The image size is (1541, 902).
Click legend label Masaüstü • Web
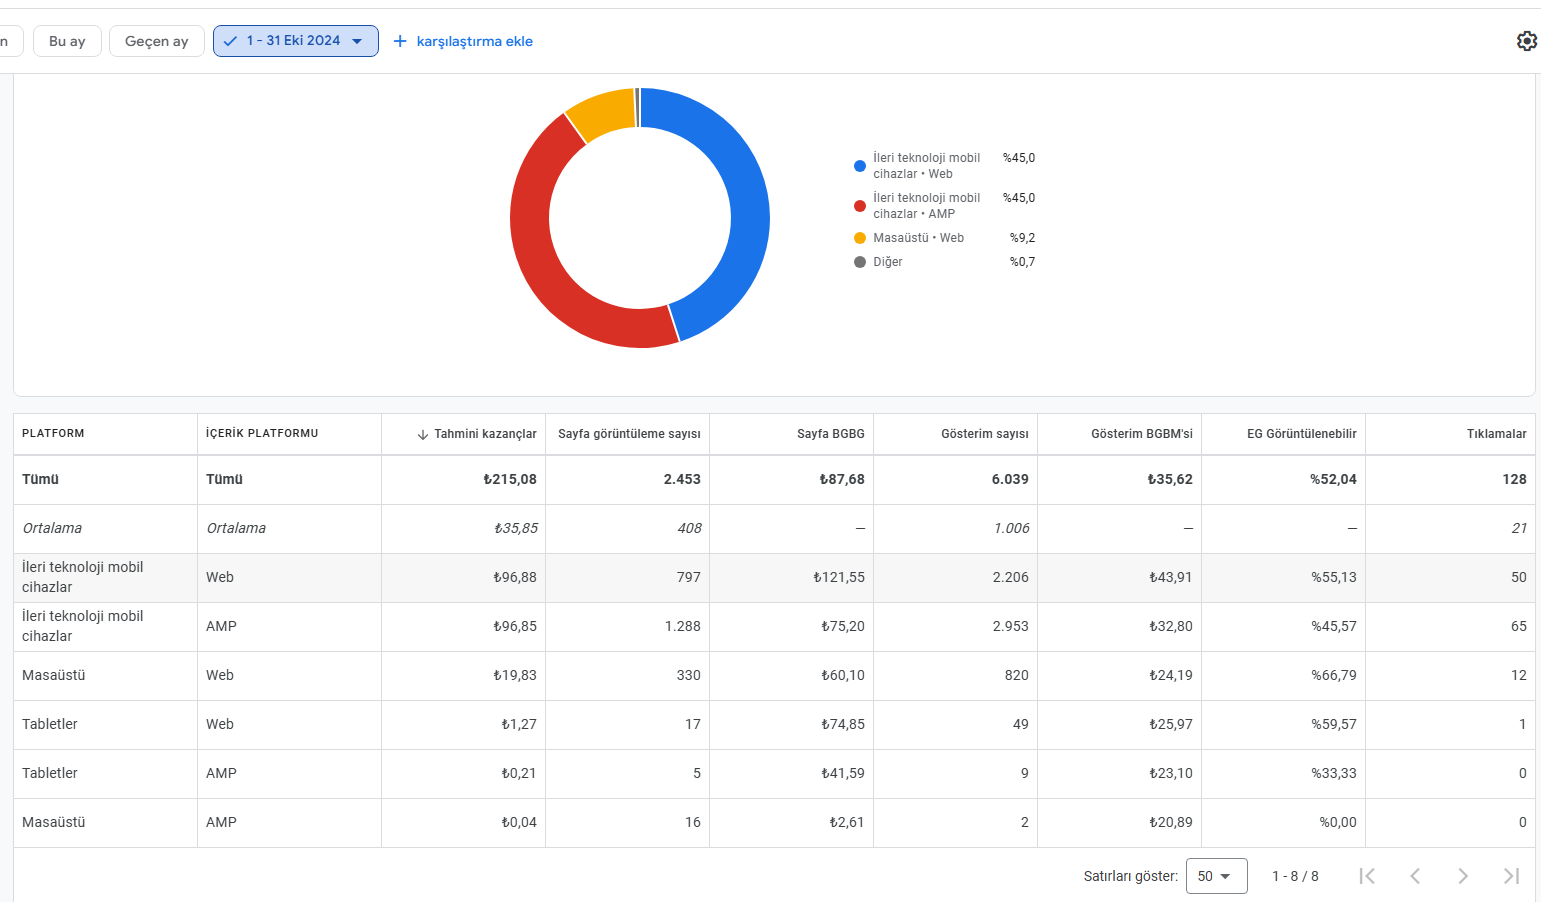pos(919,238)
